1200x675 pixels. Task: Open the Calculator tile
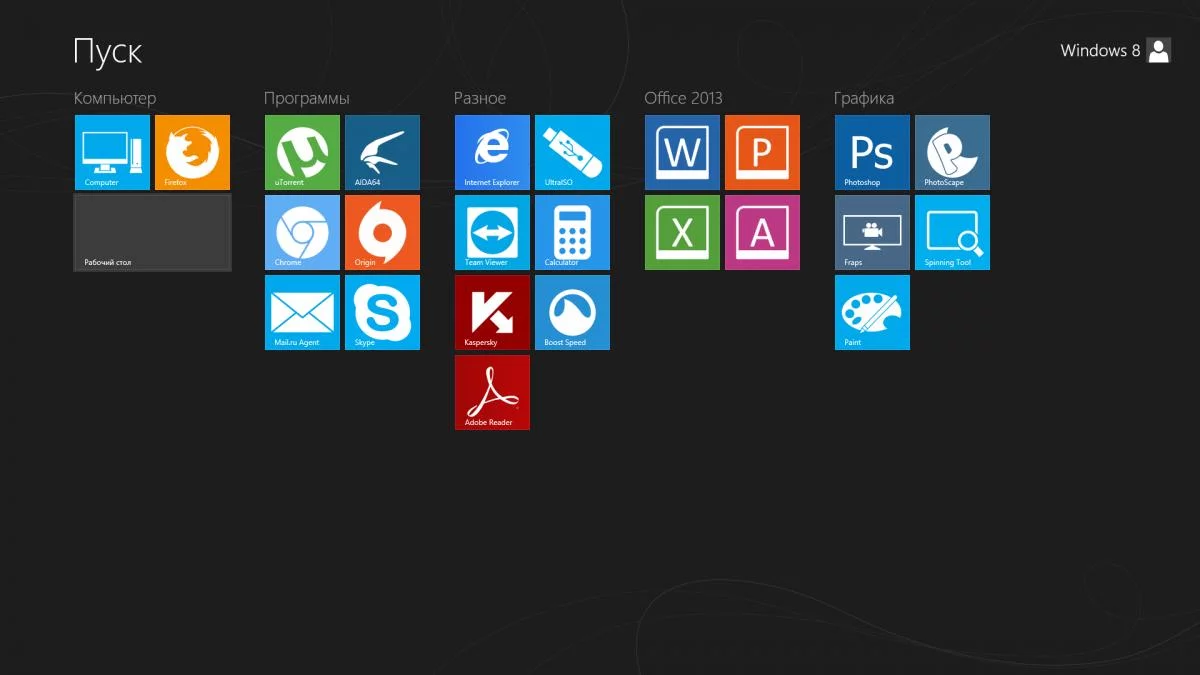tap(572, 232)
